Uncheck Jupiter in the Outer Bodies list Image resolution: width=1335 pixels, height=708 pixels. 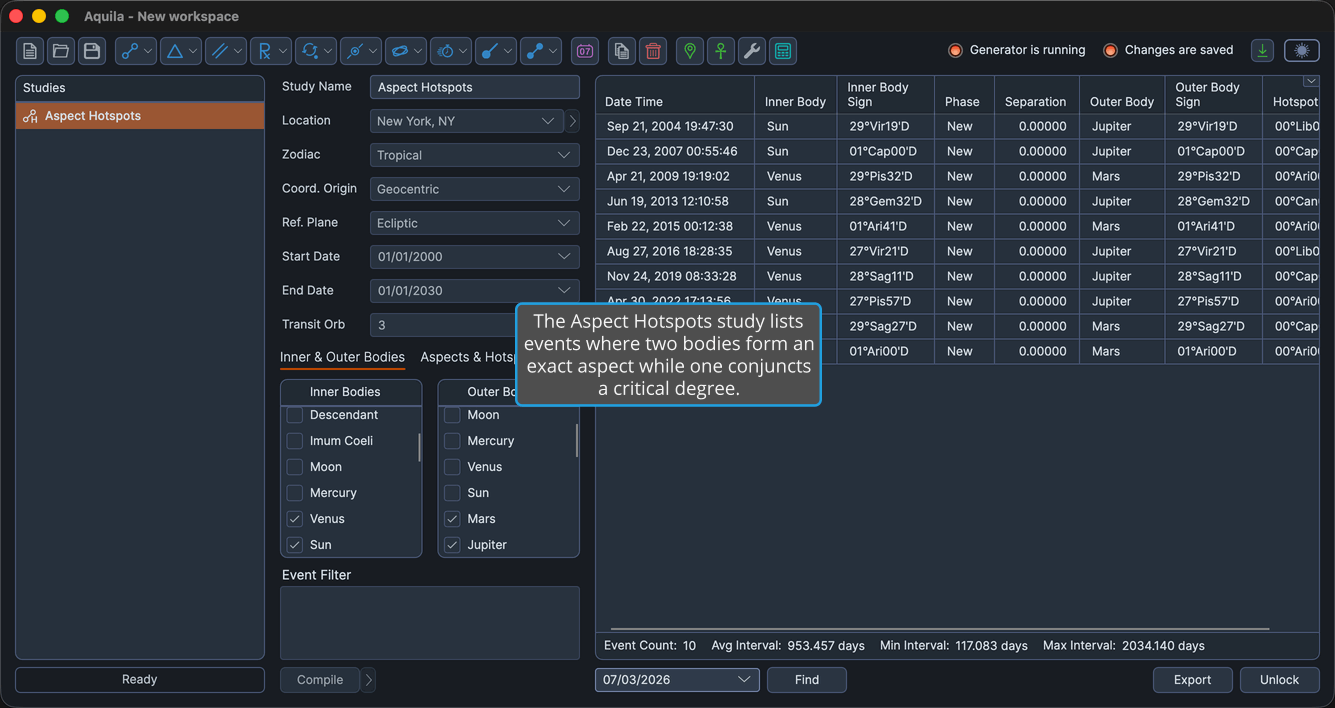point(452,545)
